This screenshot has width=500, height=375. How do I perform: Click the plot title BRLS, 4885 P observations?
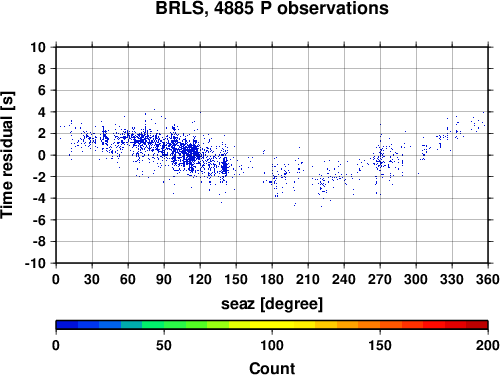pos(272,8)
